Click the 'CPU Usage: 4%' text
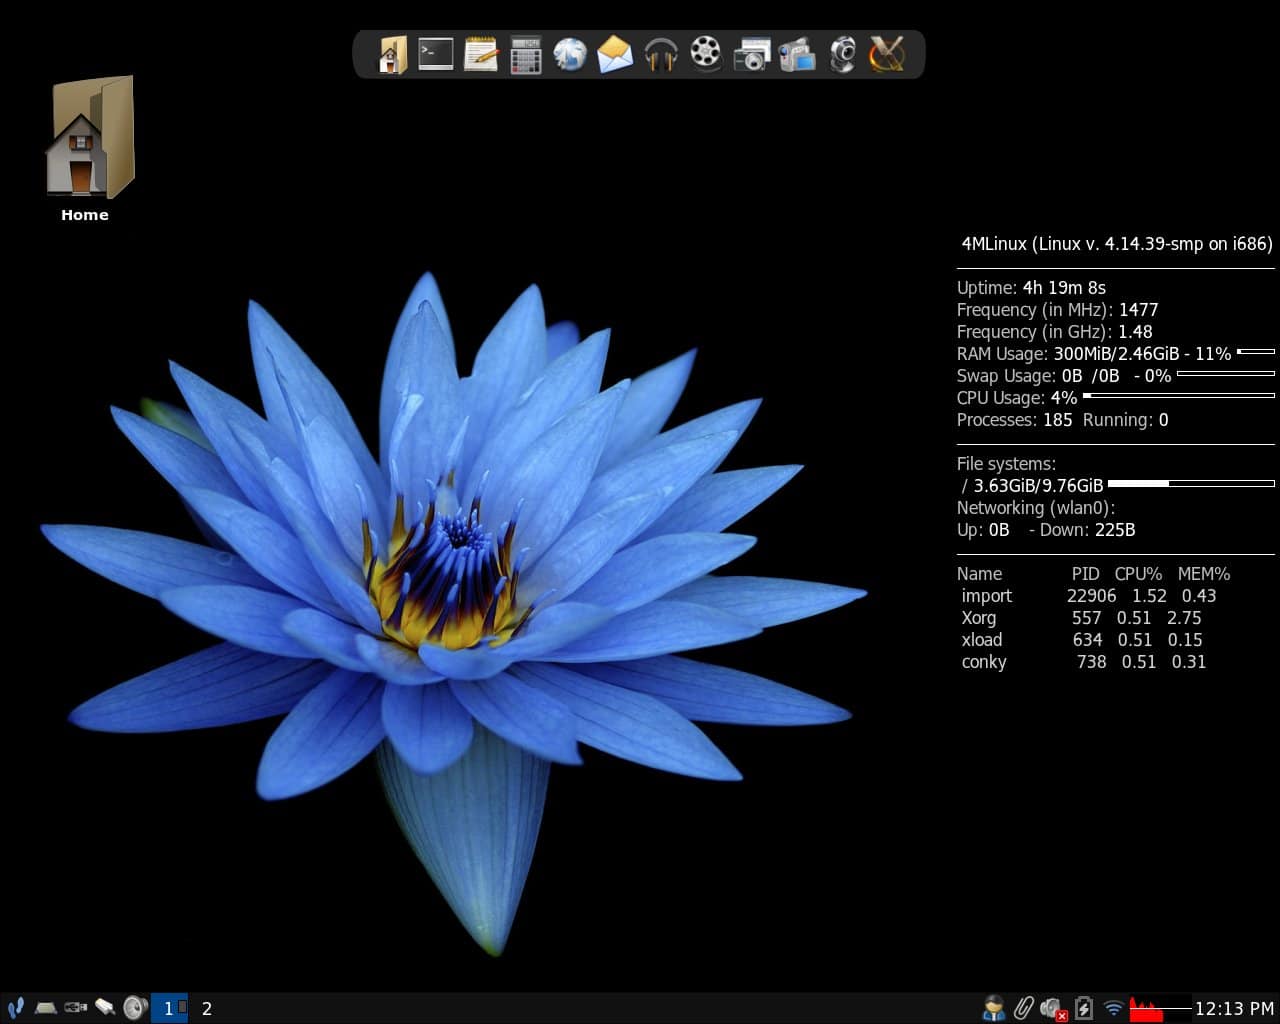The height and width of the screenshot is (1024, 1280). pyautogui.click(x=1017, y=398)
